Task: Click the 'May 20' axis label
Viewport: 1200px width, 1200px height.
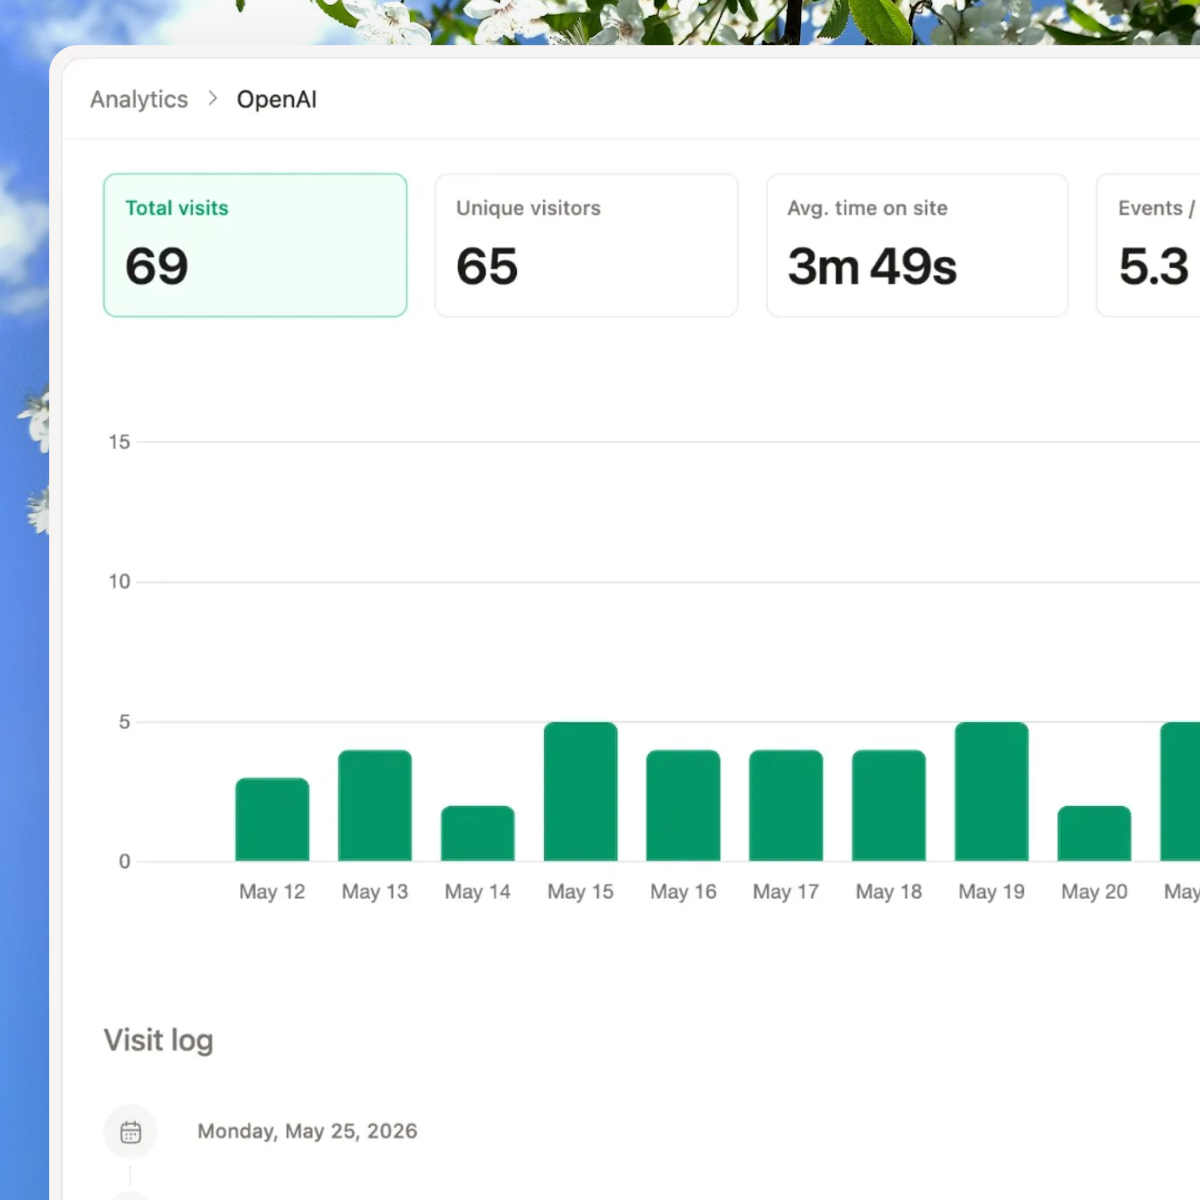Action: click(x=1094, y=891)
